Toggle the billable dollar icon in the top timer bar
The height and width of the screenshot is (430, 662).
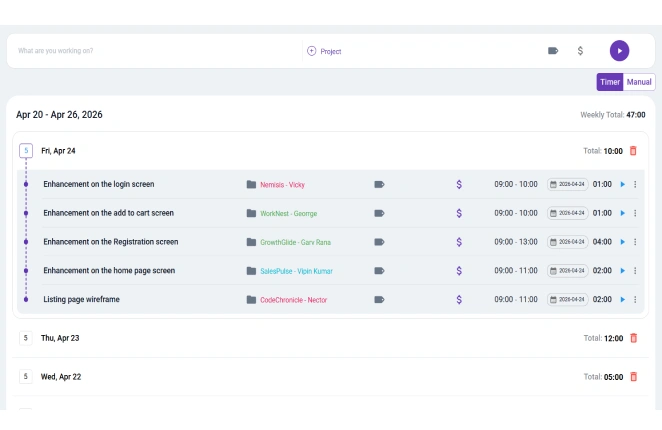pyautogui.click(x=580, y=51)
